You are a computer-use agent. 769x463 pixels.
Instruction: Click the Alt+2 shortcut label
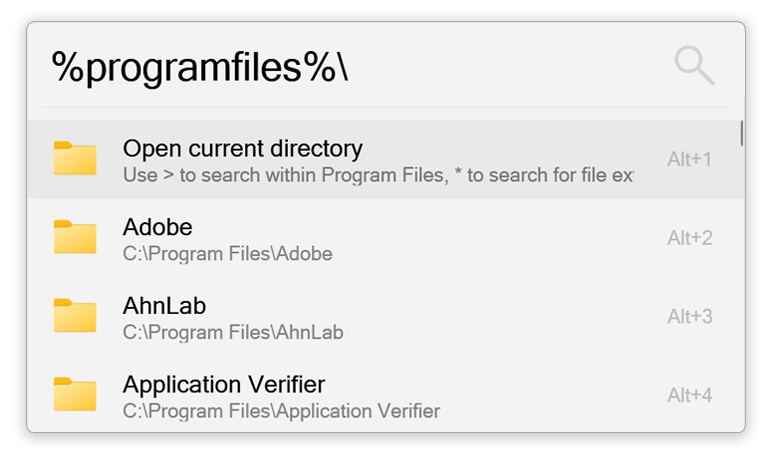click(x=689, y=238)
